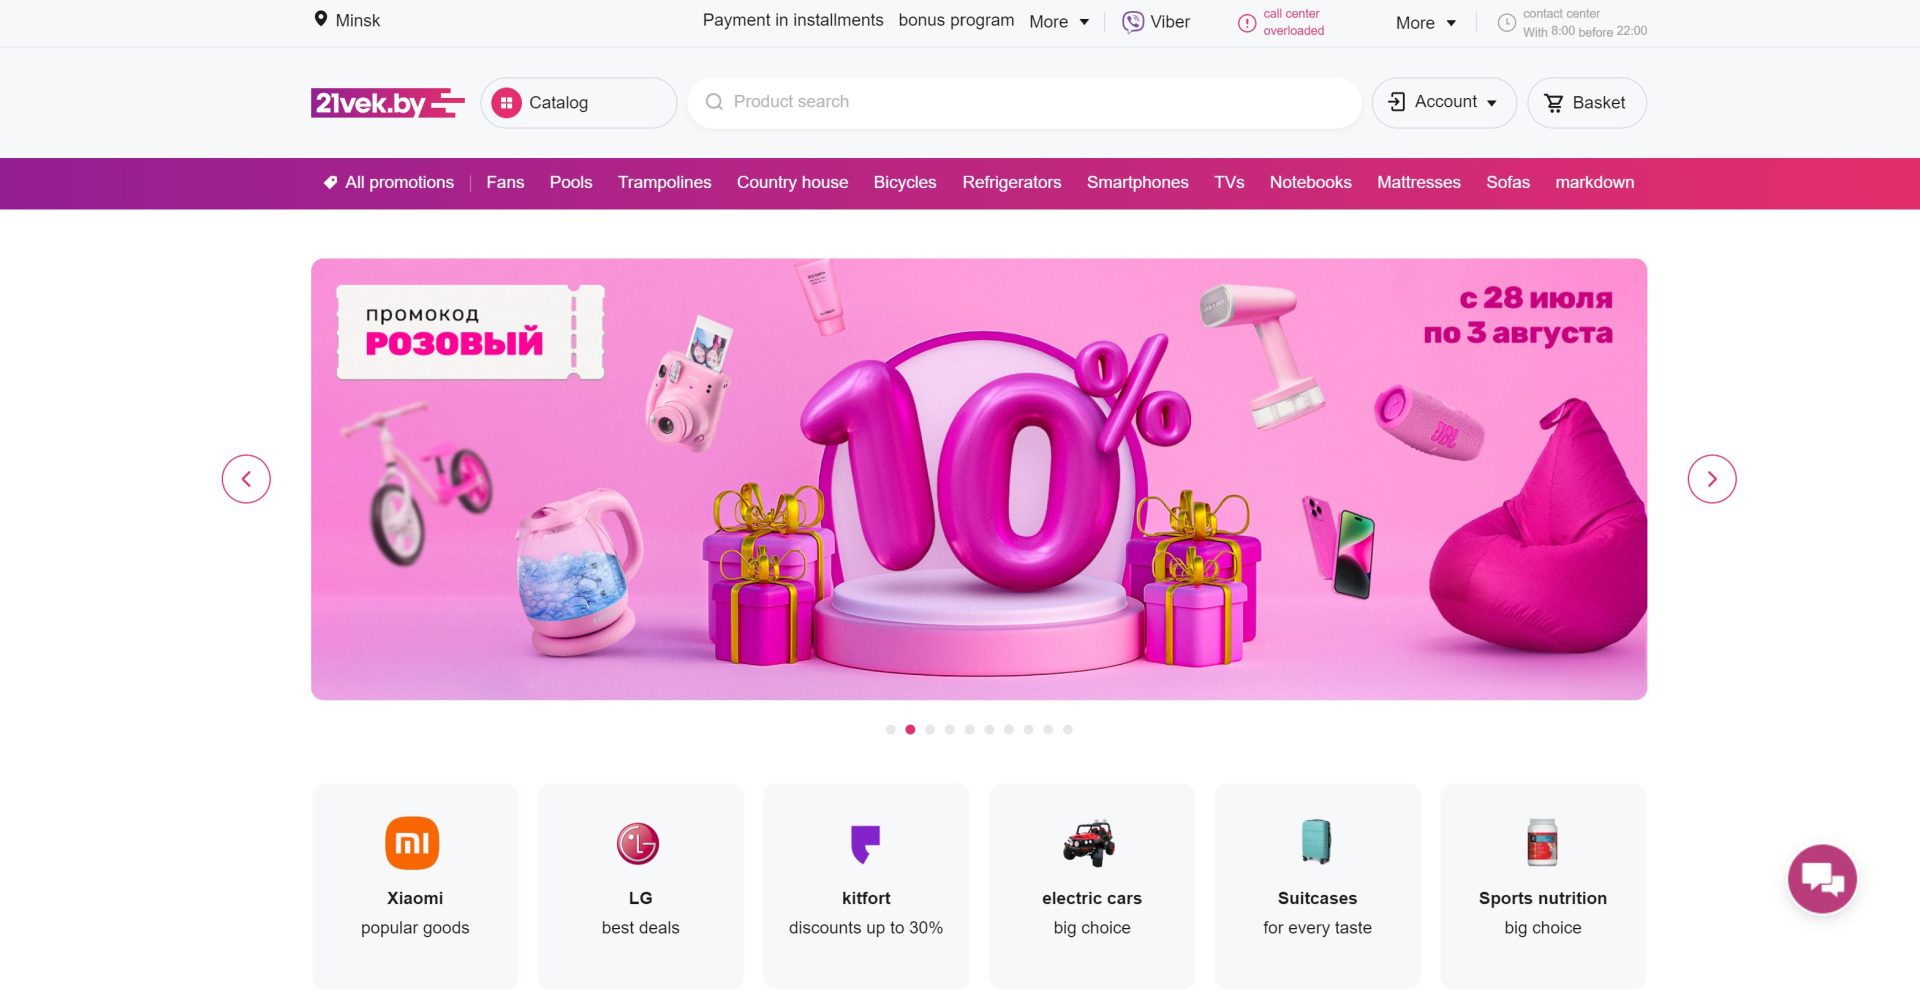Open the live chat bubble icon
Image resolution: width=1920 pixels, height=1007 pixels.
point(1822,879)
